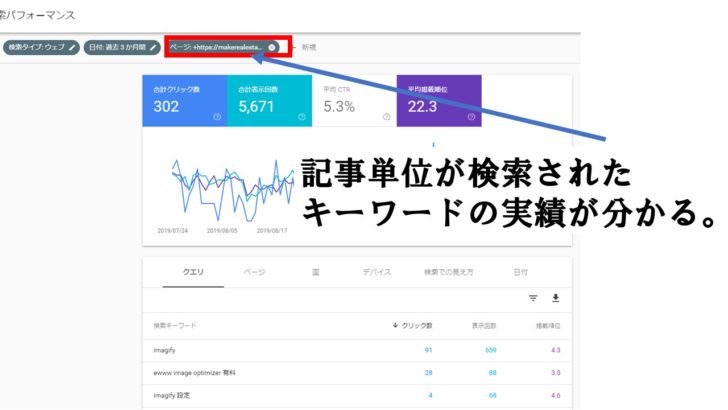Image resolution: width=728 pixels, height=410 pixels.
Task: Toggle the 合計クリック数 metric card
Action: tap(183, 100)
